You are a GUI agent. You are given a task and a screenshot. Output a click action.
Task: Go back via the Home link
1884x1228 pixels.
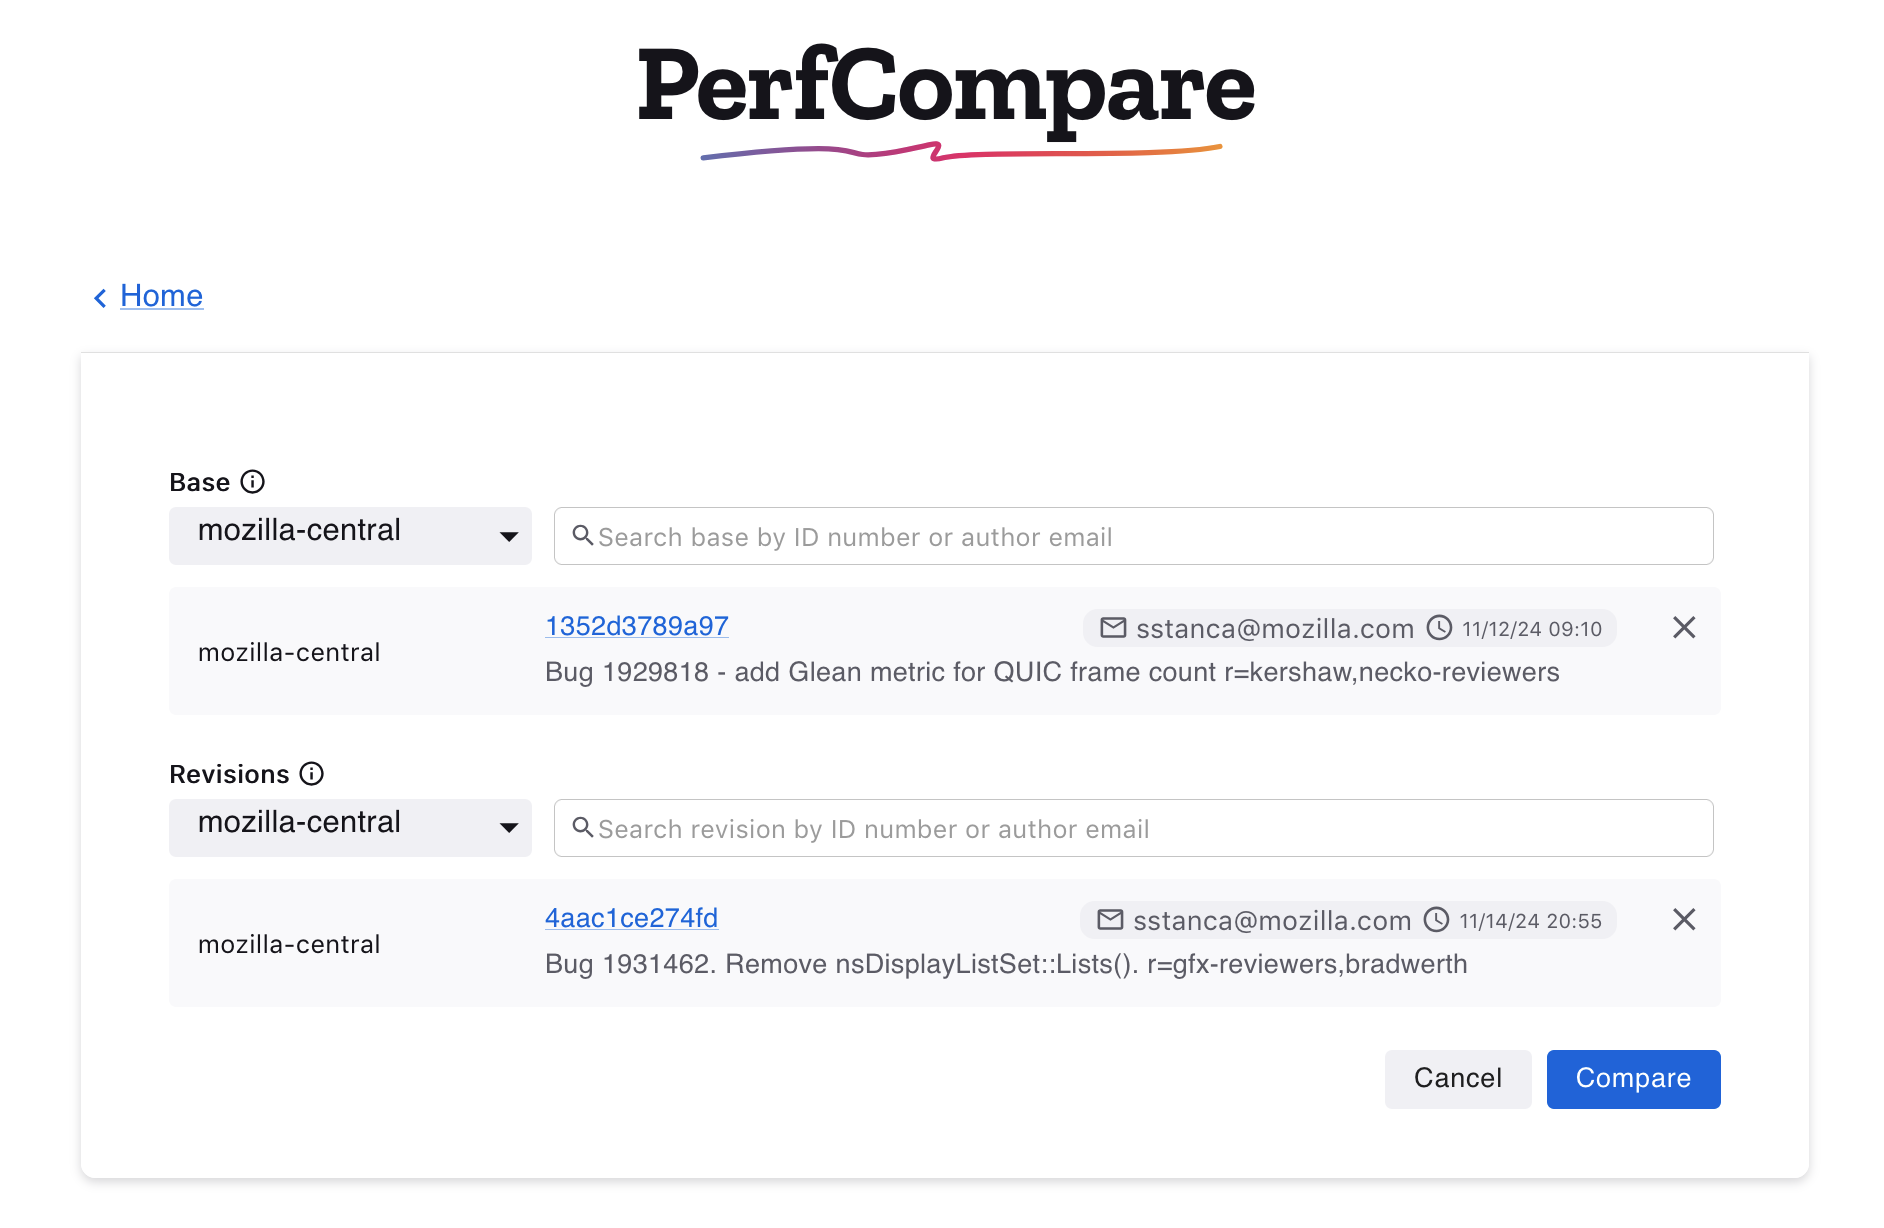coord(161,296)
